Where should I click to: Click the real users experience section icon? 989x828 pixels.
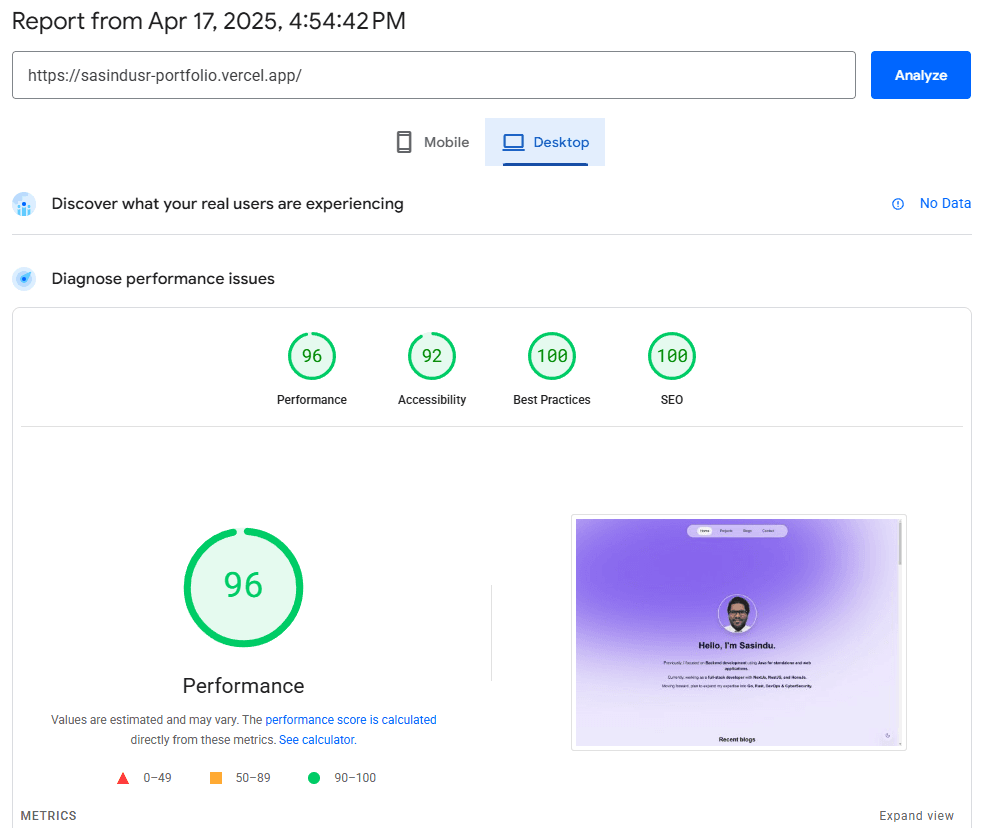click(x=23, y=203)
